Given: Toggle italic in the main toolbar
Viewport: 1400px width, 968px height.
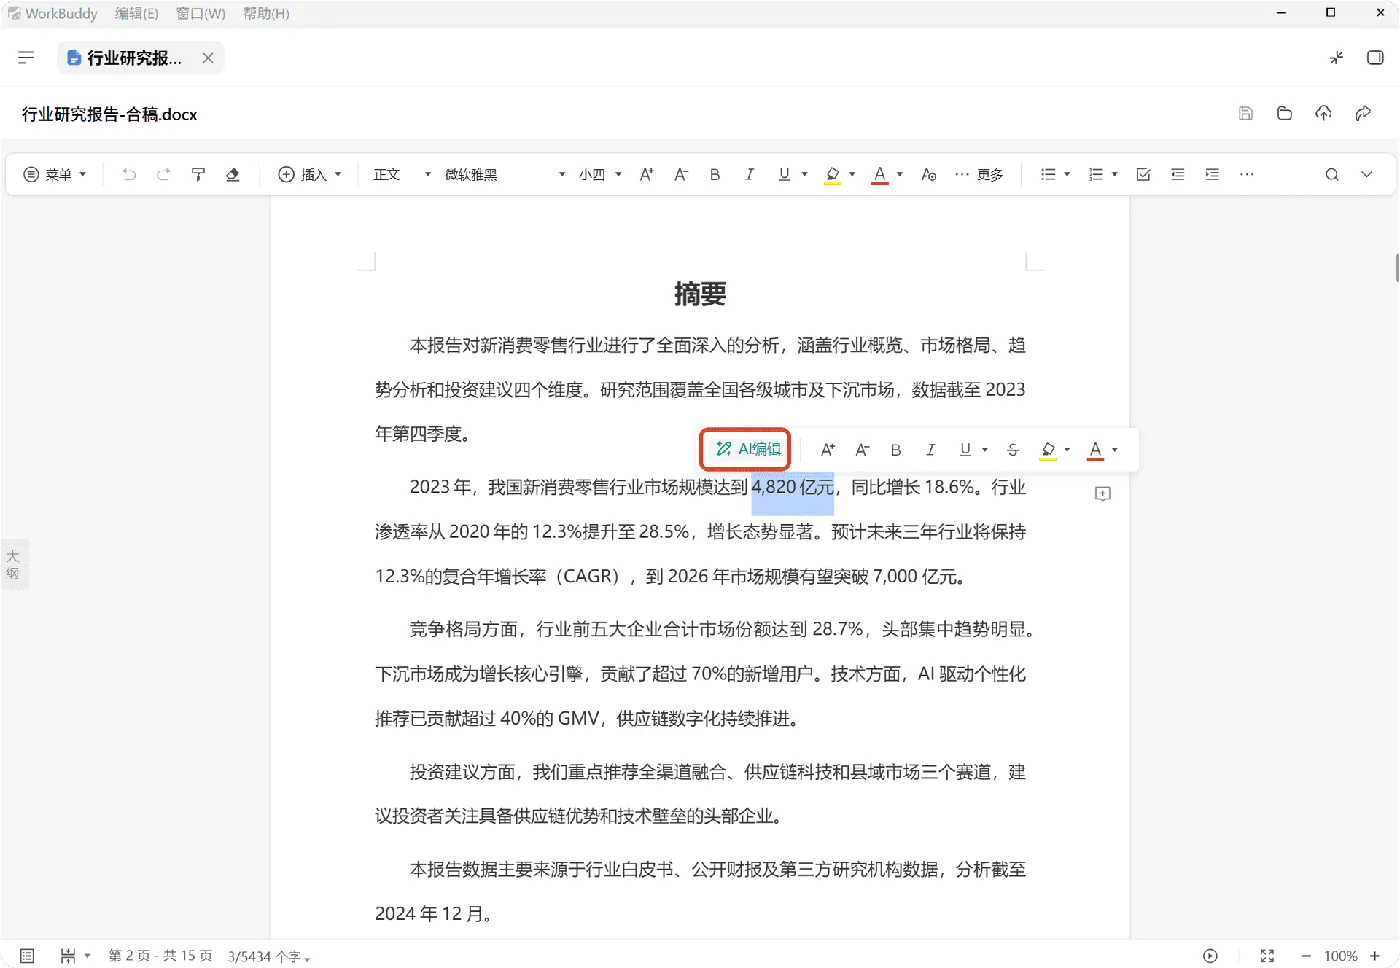Looking at the screenshot, I should coord(749,175).
